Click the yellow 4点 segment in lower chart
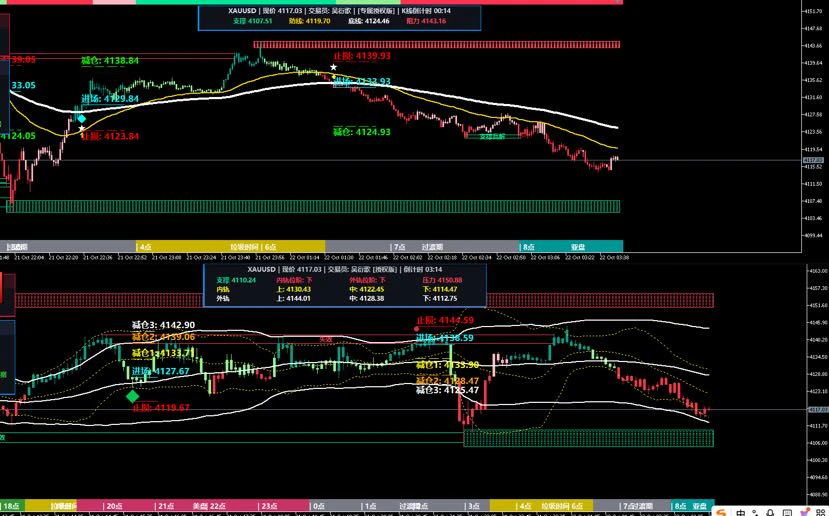The width and height of the screenshot is (829, 516). point(541,506)
